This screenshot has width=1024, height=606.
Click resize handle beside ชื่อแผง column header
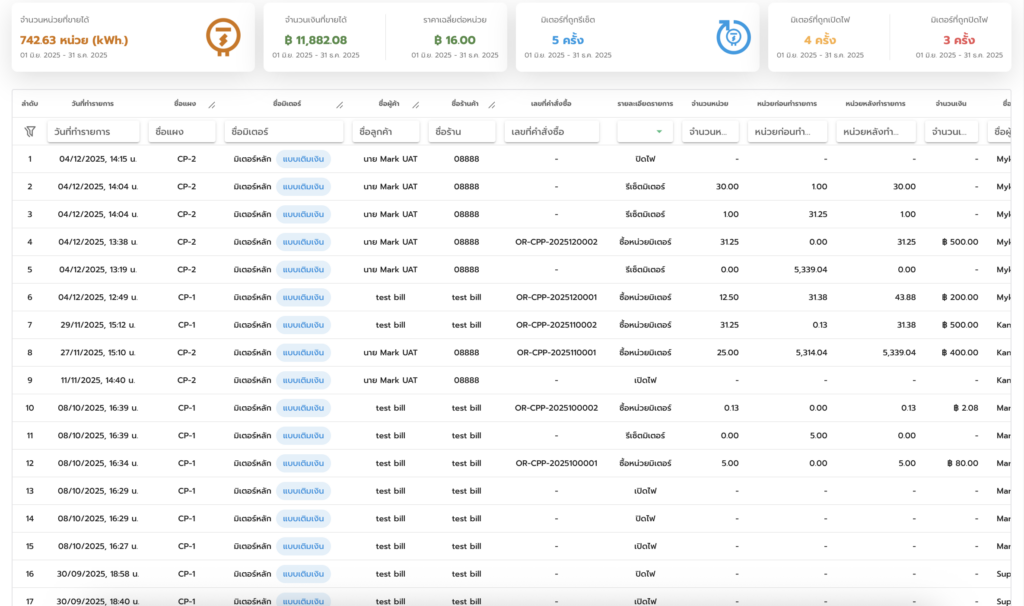click(211, 104)
